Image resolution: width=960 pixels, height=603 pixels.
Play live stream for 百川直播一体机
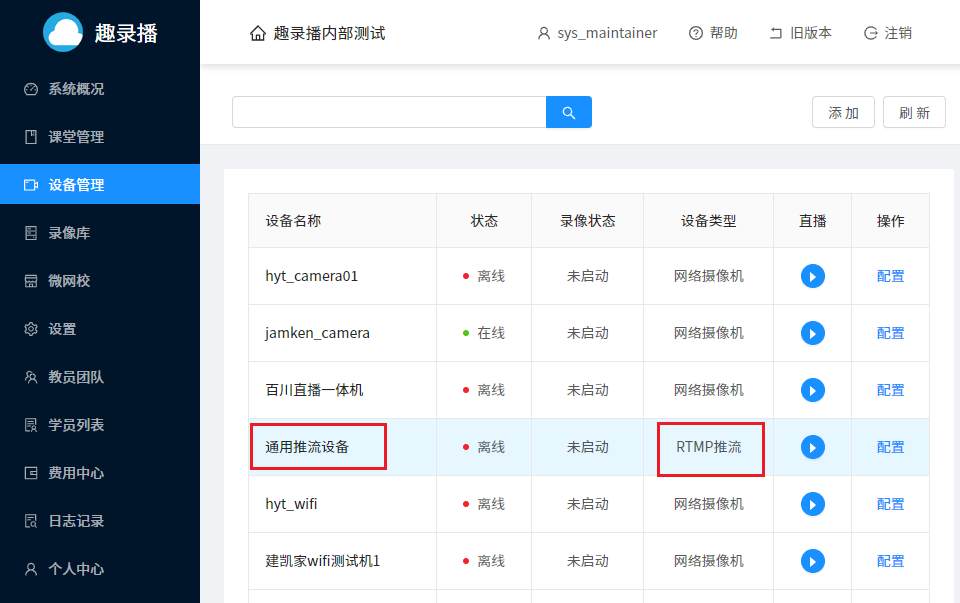click(x=812, y=390)
